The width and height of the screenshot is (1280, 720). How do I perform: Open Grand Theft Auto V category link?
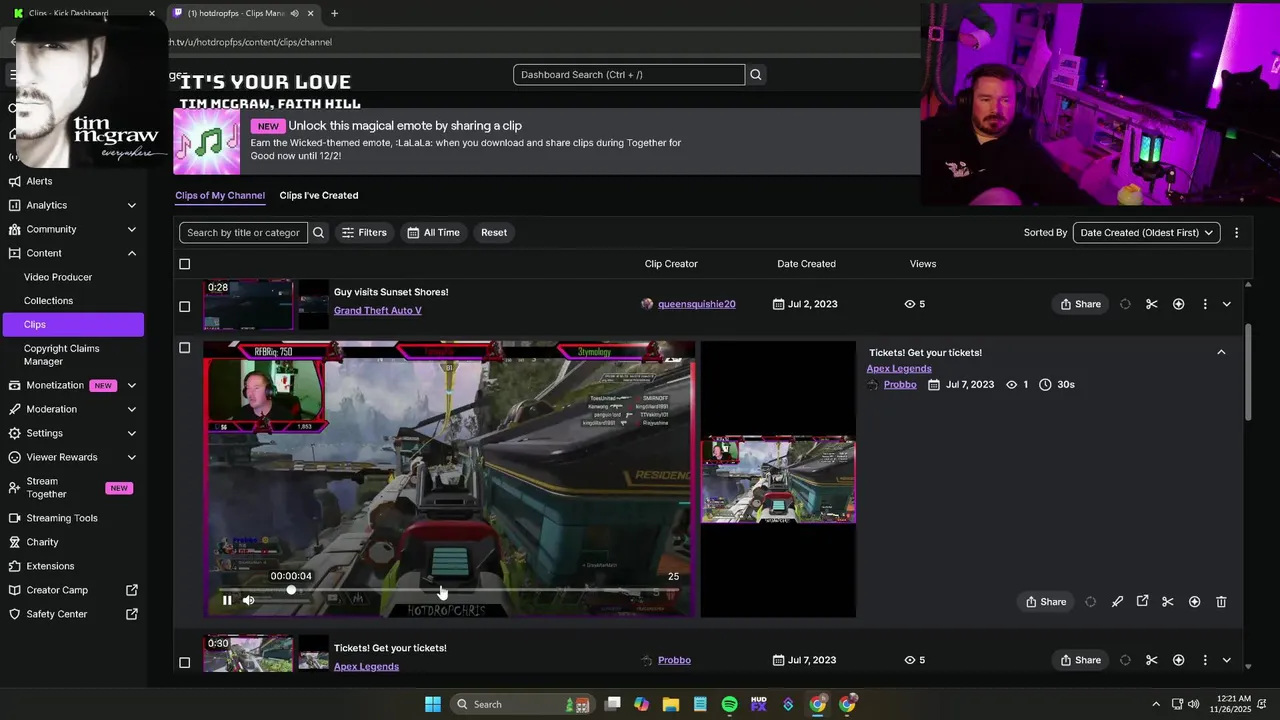pyautogui.click(x=377, y=310)
